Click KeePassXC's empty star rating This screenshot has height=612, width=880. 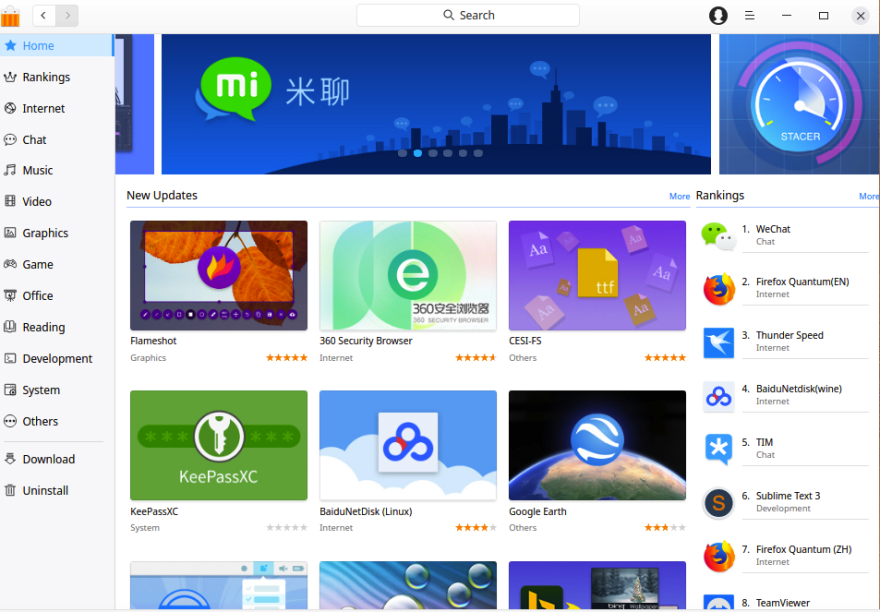tap(287, 527)
